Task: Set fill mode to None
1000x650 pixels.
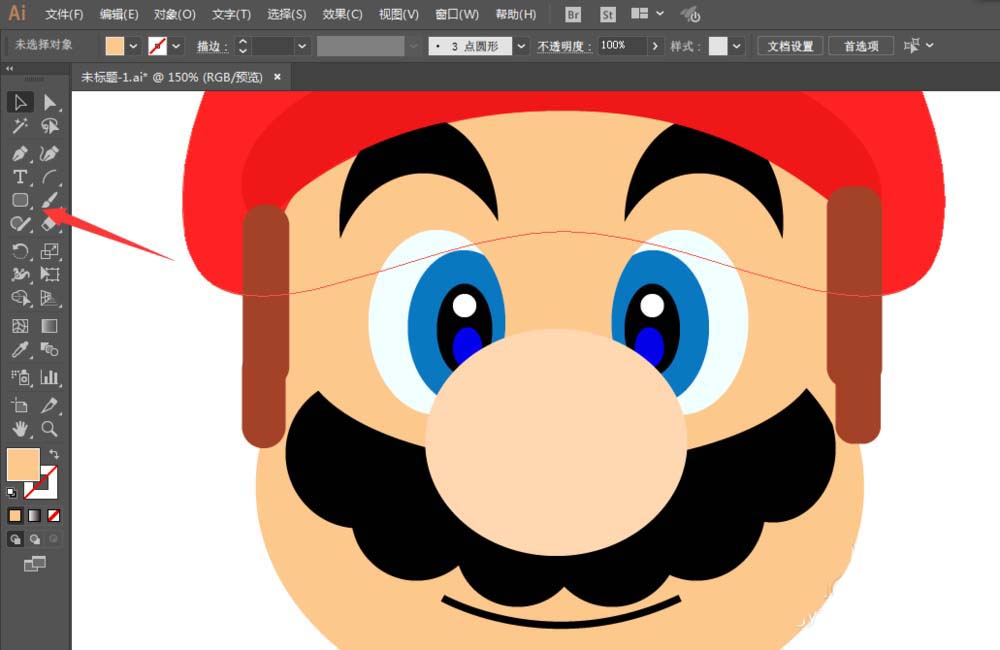Action: pyautogui.click(x=54, y=515)
